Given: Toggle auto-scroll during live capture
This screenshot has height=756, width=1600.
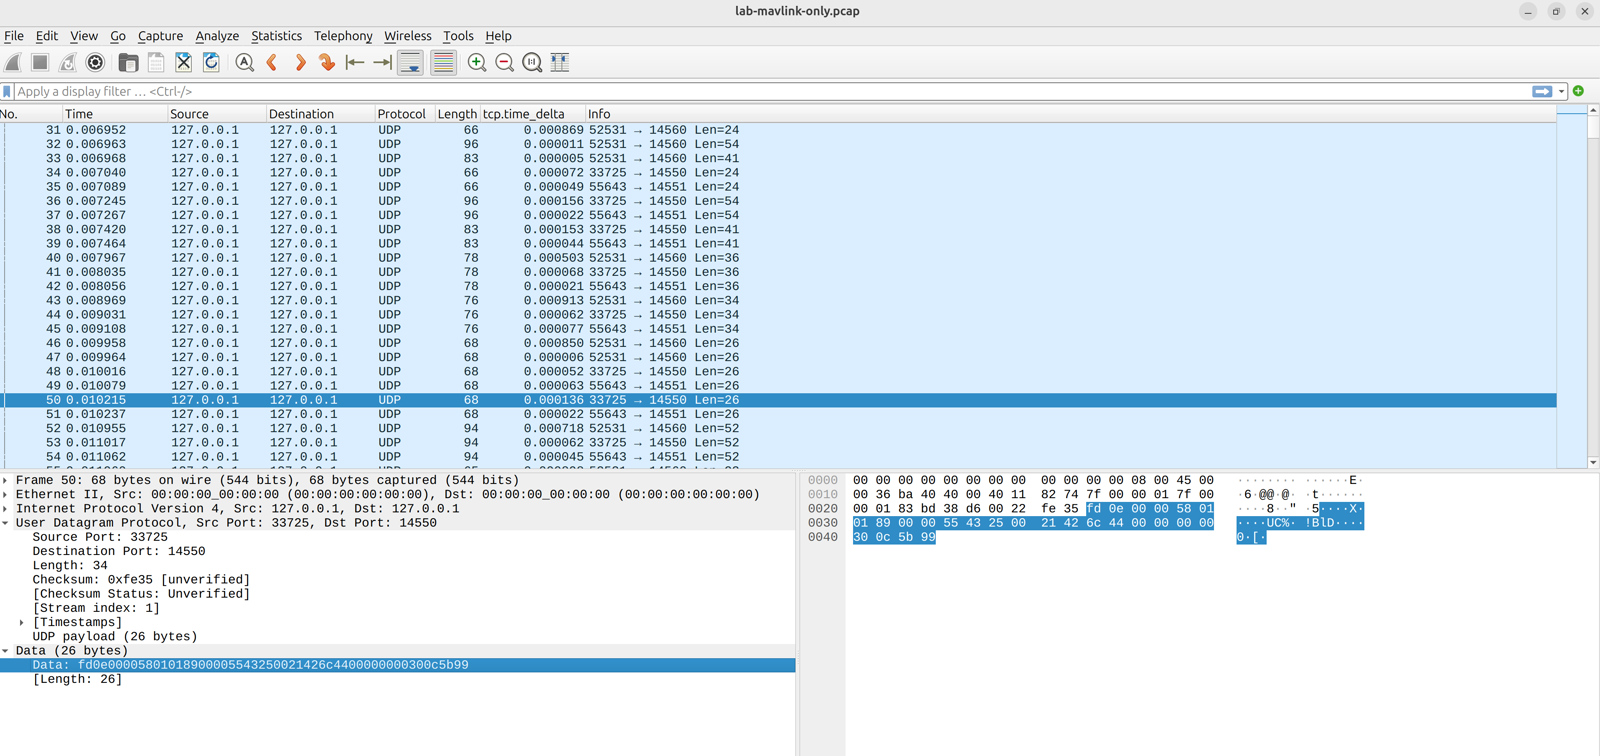Looking at the screenshot, I should [411, 62].
